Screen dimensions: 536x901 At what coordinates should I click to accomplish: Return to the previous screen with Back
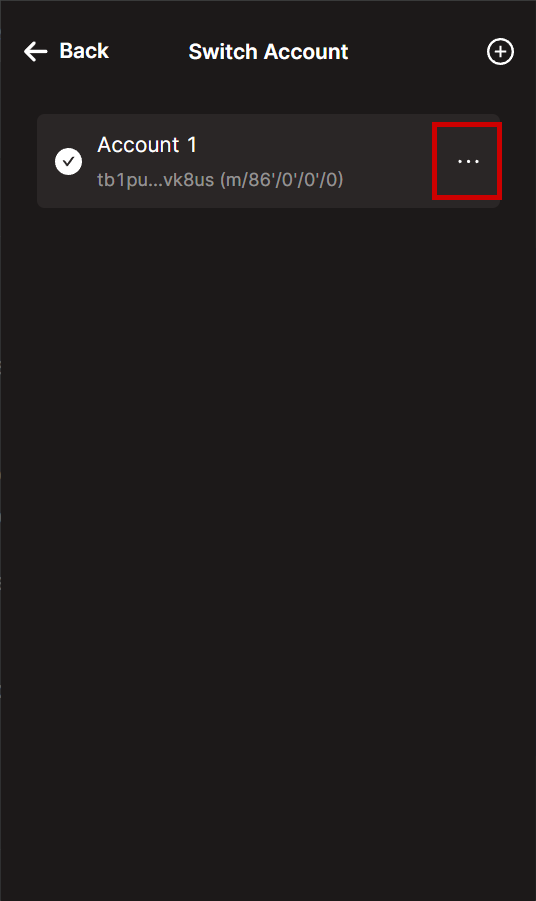[x=66, y=52]
